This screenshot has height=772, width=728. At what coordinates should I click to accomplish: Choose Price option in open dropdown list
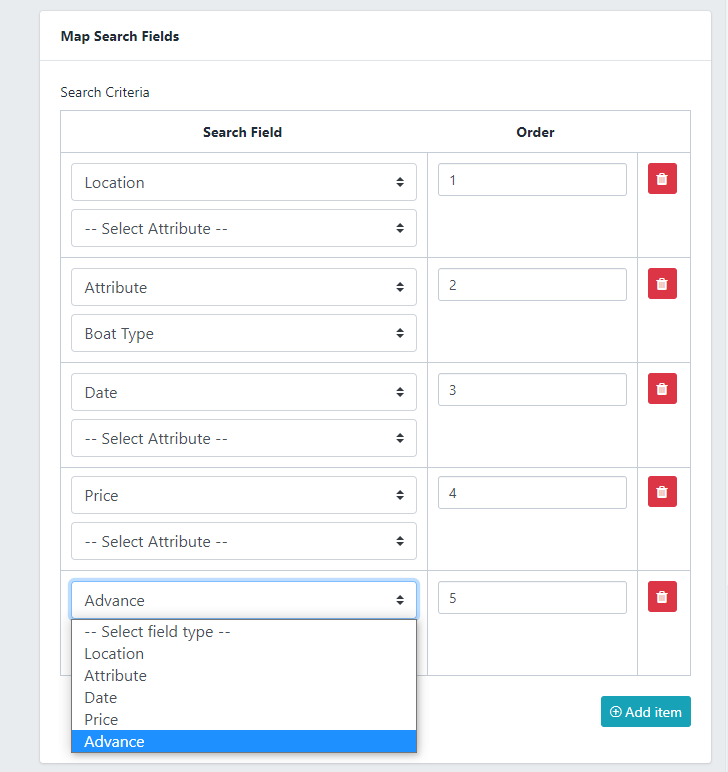[x=101, y=720]
